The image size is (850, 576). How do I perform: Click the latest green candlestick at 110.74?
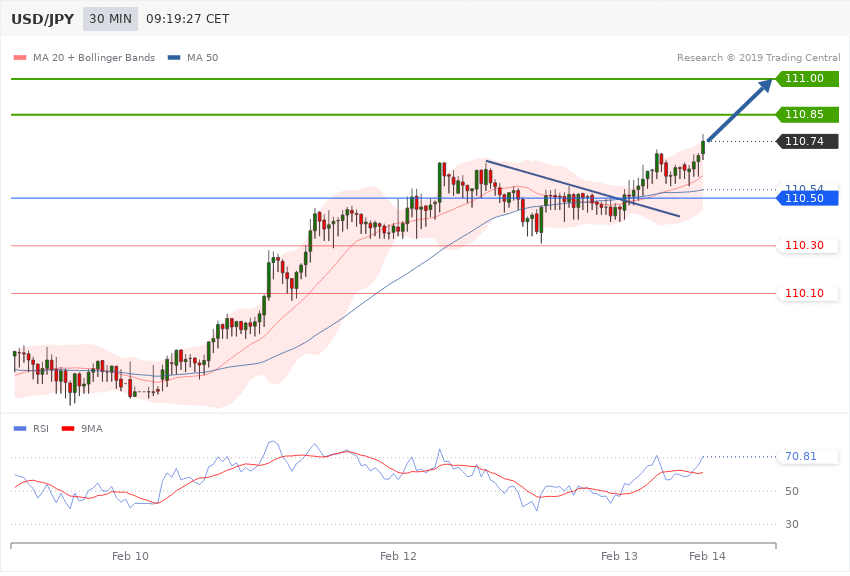click(x=703, y=147)
